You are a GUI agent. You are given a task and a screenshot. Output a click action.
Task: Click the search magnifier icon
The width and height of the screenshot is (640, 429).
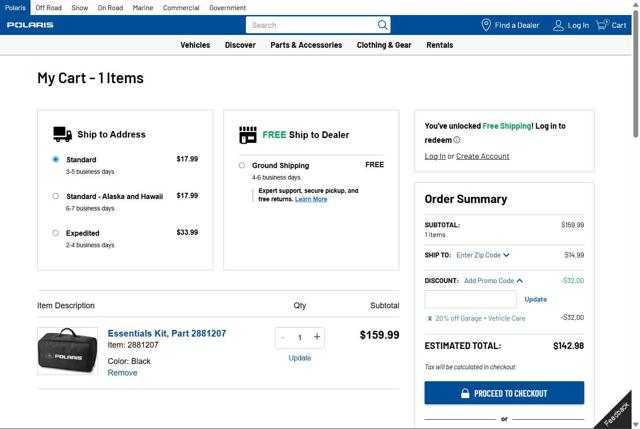[x=383, y=25]
